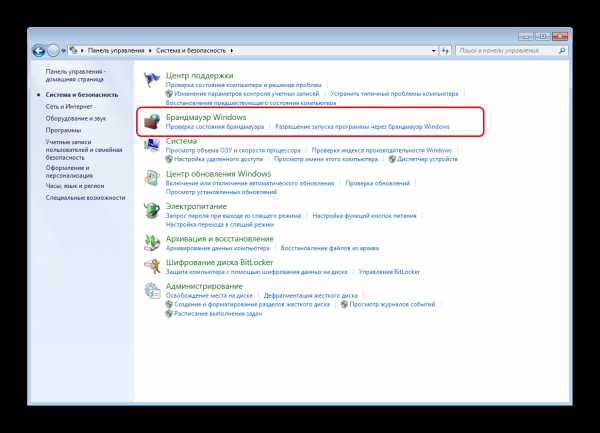Click the Administrative Tools gear icon

[152, 291]
